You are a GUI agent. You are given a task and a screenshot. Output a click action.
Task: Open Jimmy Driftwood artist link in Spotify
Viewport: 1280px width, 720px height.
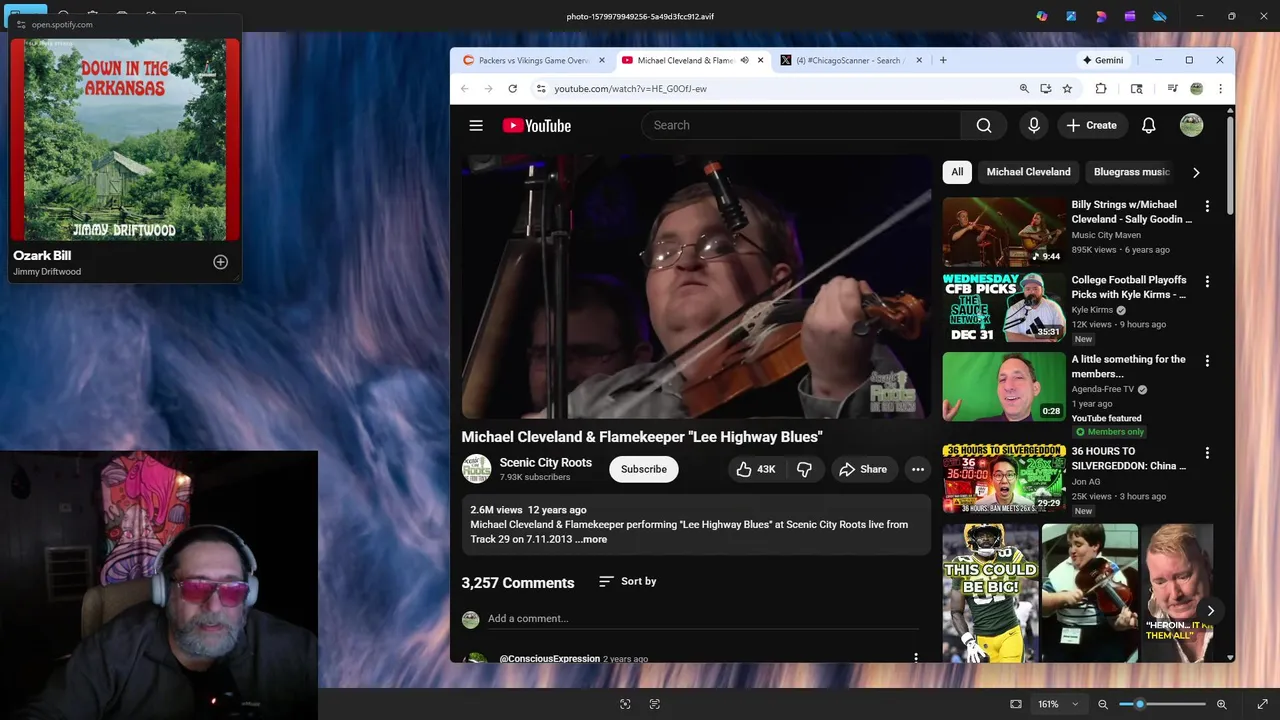pos(47,272)
